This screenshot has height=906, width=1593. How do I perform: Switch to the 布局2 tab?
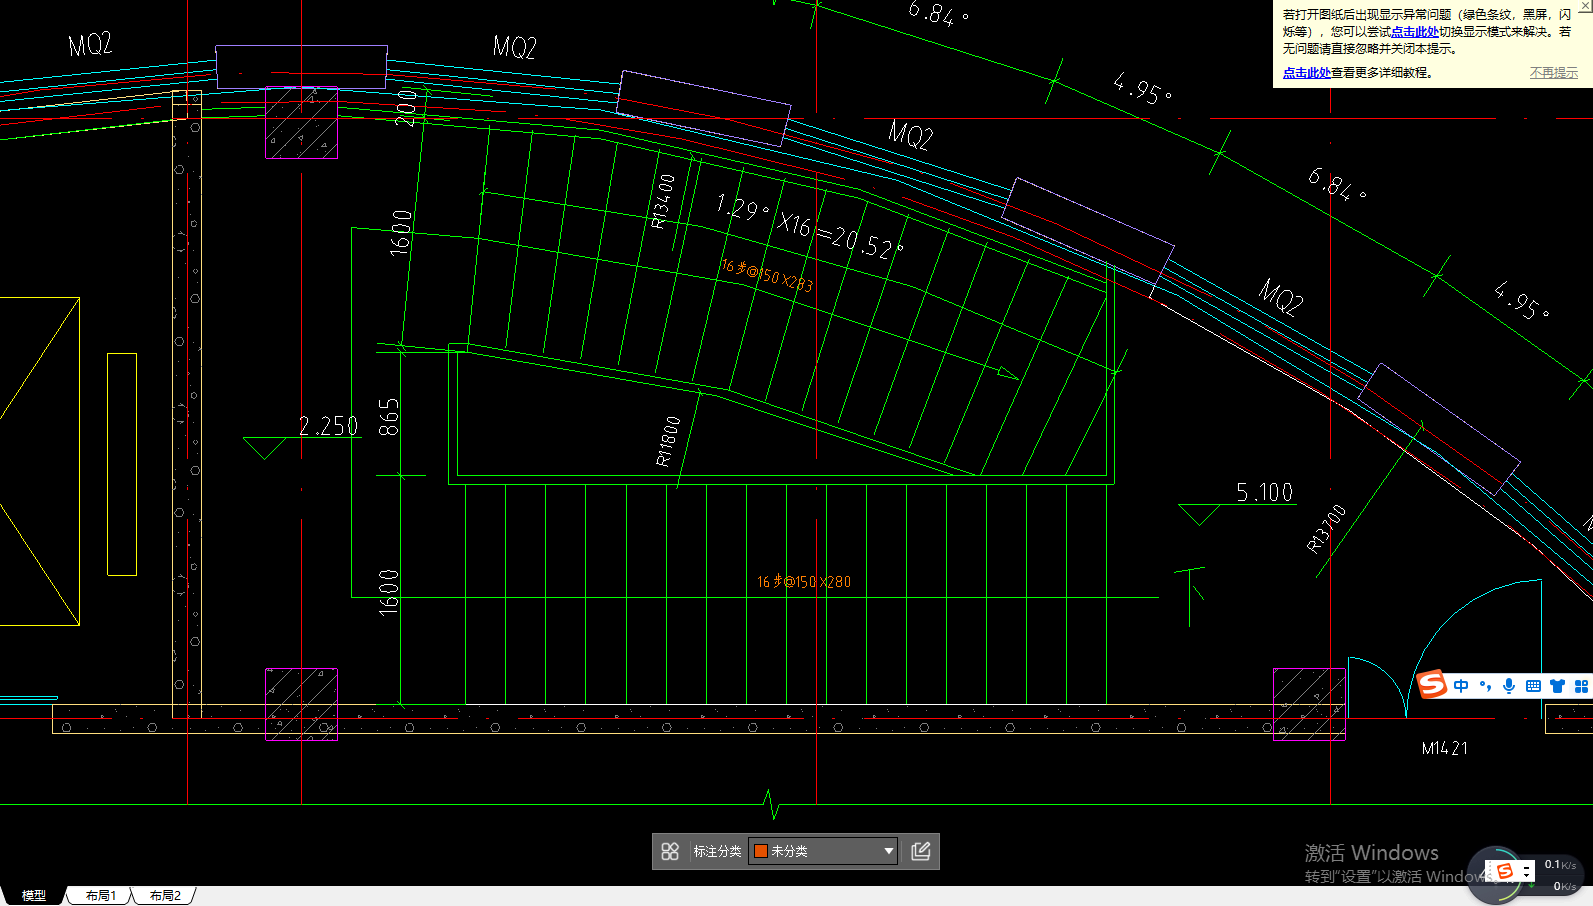tap(165, 895)
